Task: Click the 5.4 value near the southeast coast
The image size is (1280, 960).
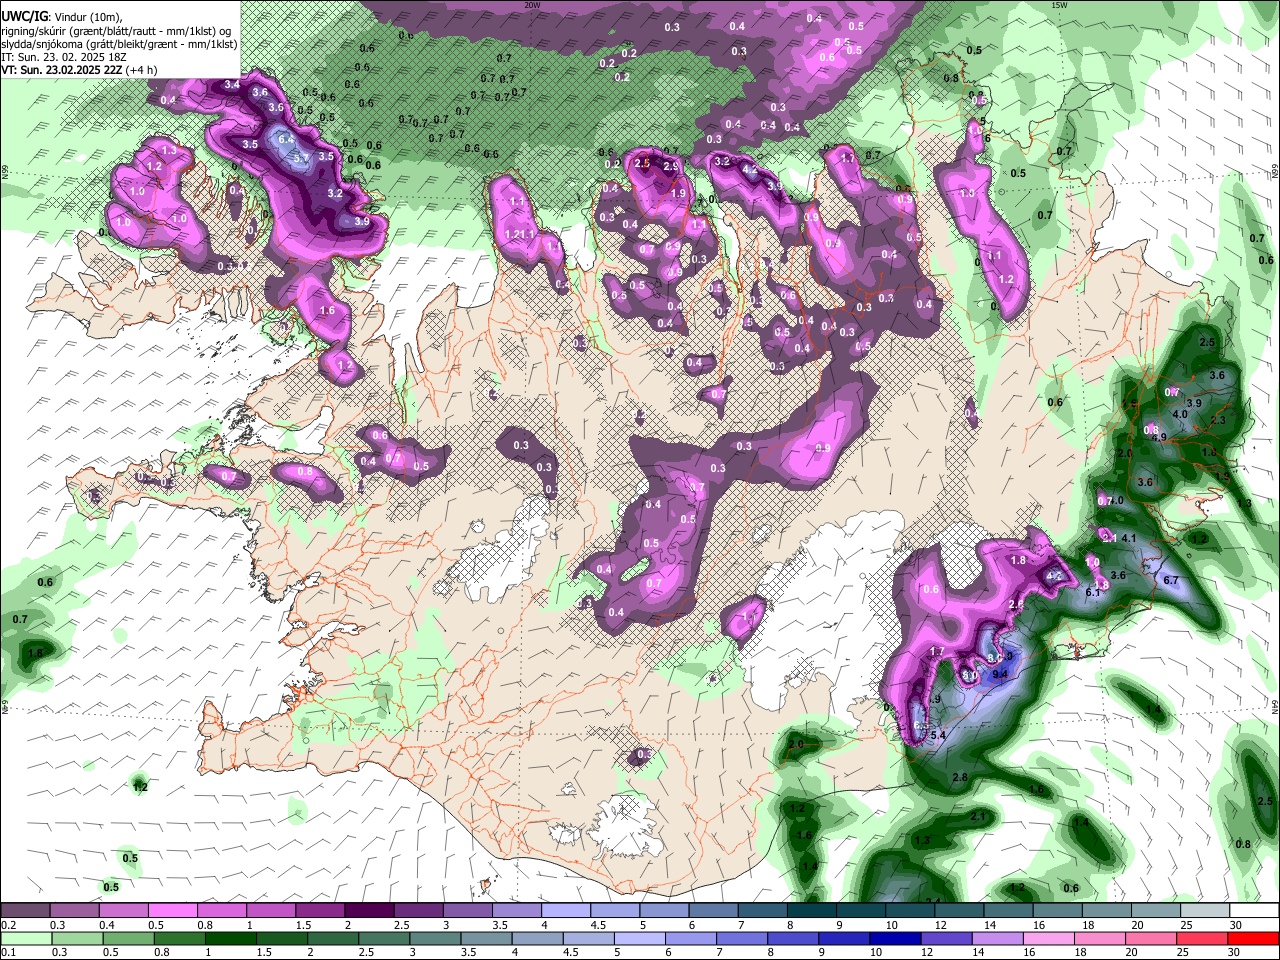Action: [938, 735]
